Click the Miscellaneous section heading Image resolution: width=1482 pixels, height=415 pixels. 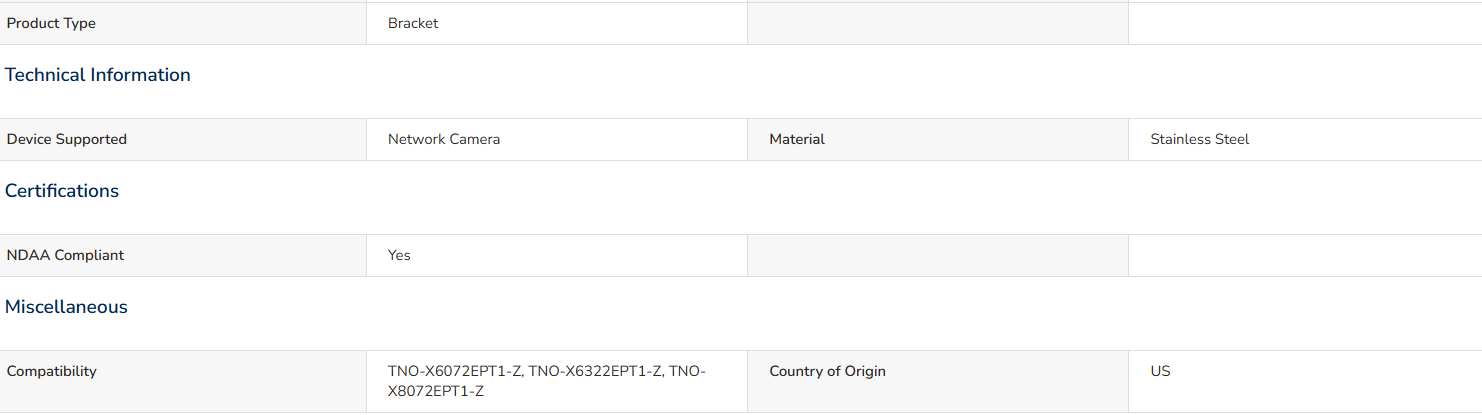pos(66,307)
